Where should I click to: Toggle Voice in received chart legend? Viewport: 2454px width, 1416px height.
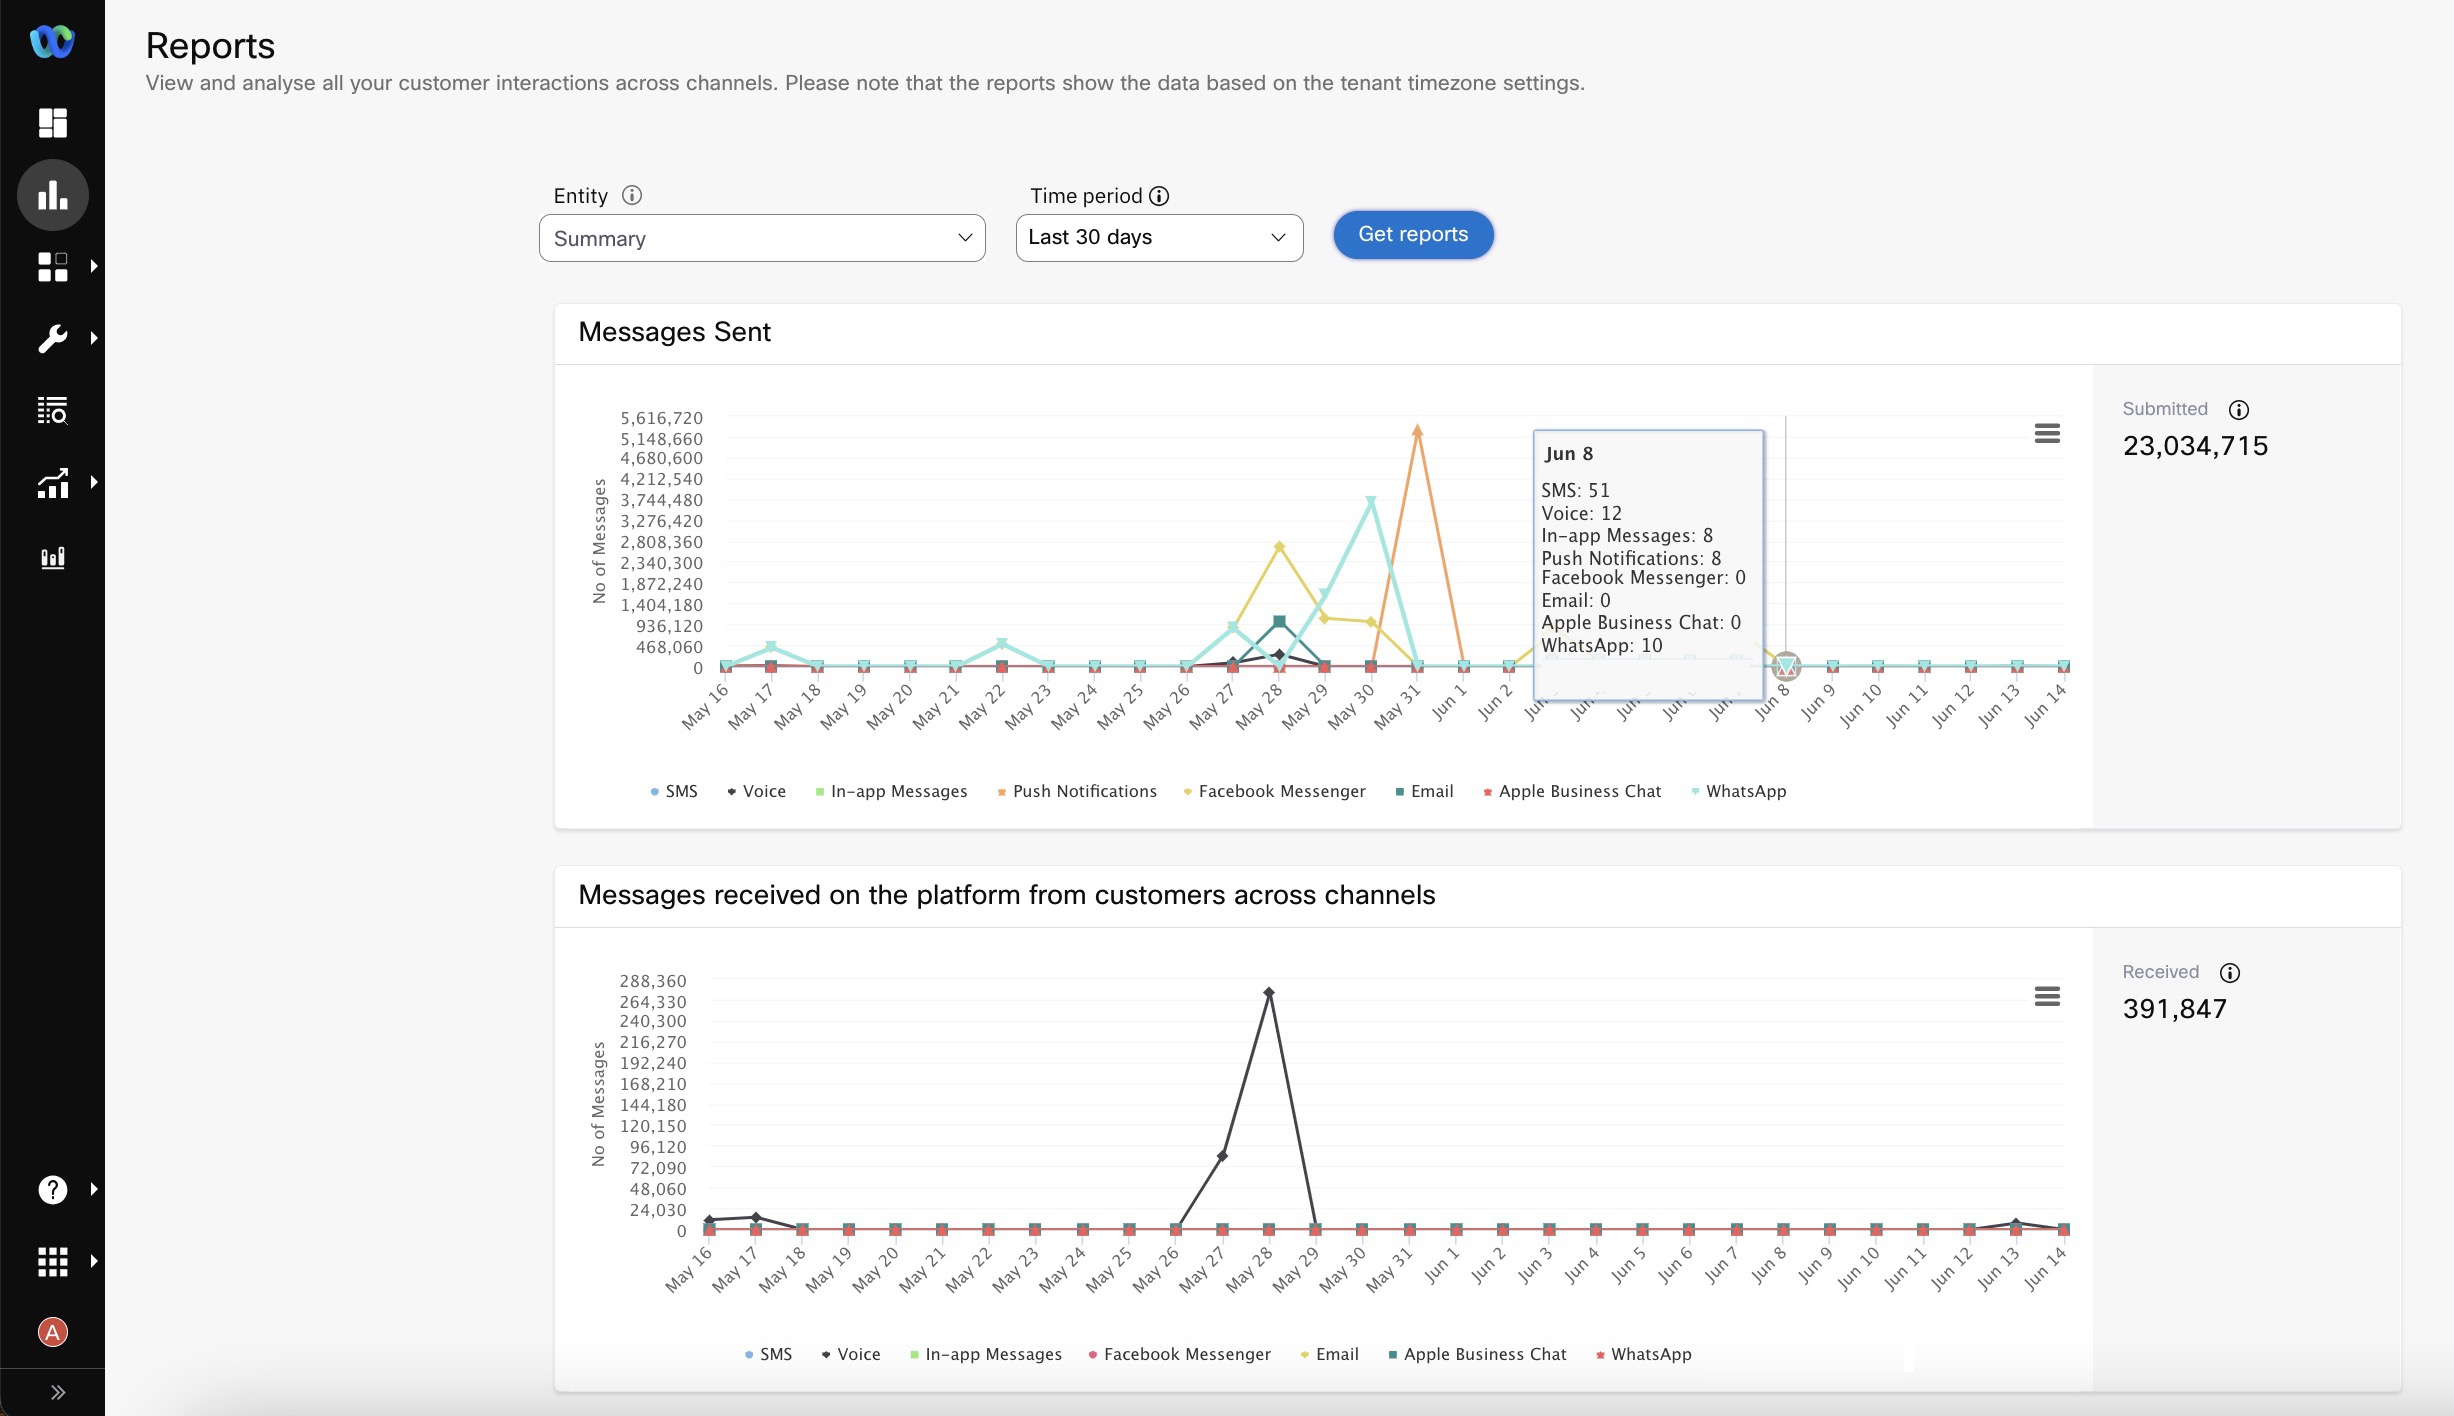tap(851, 1354)
